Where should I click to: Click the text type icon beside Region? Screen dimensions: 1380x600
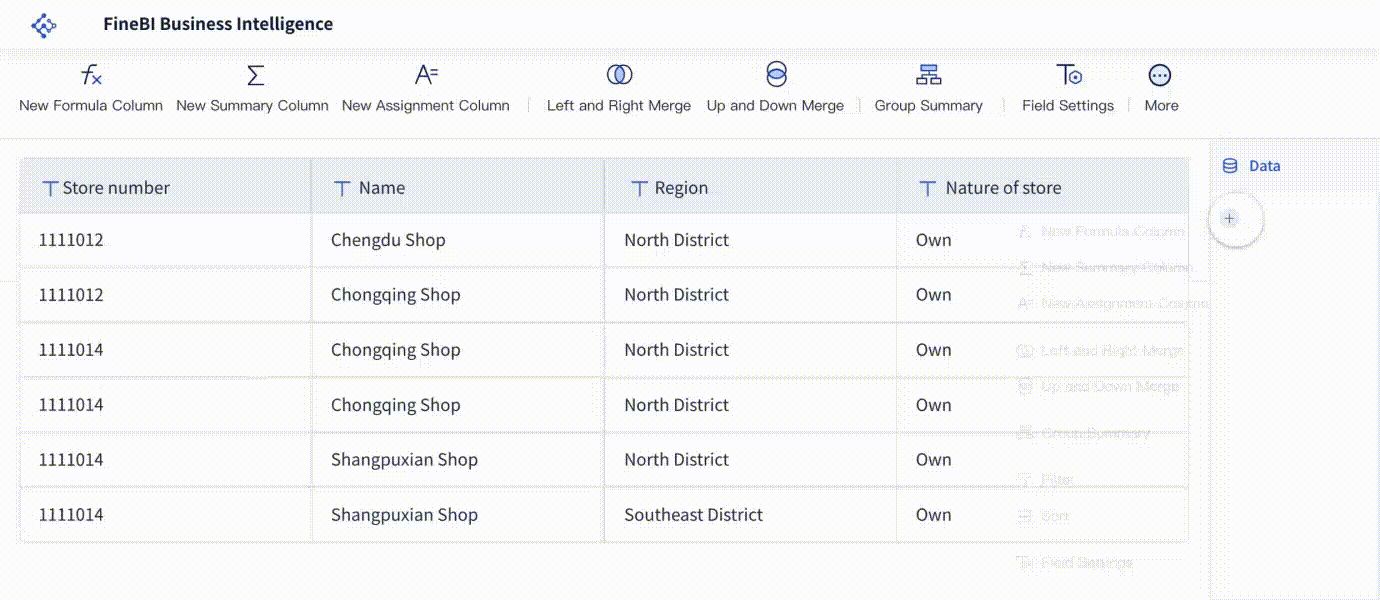[639, 188]
